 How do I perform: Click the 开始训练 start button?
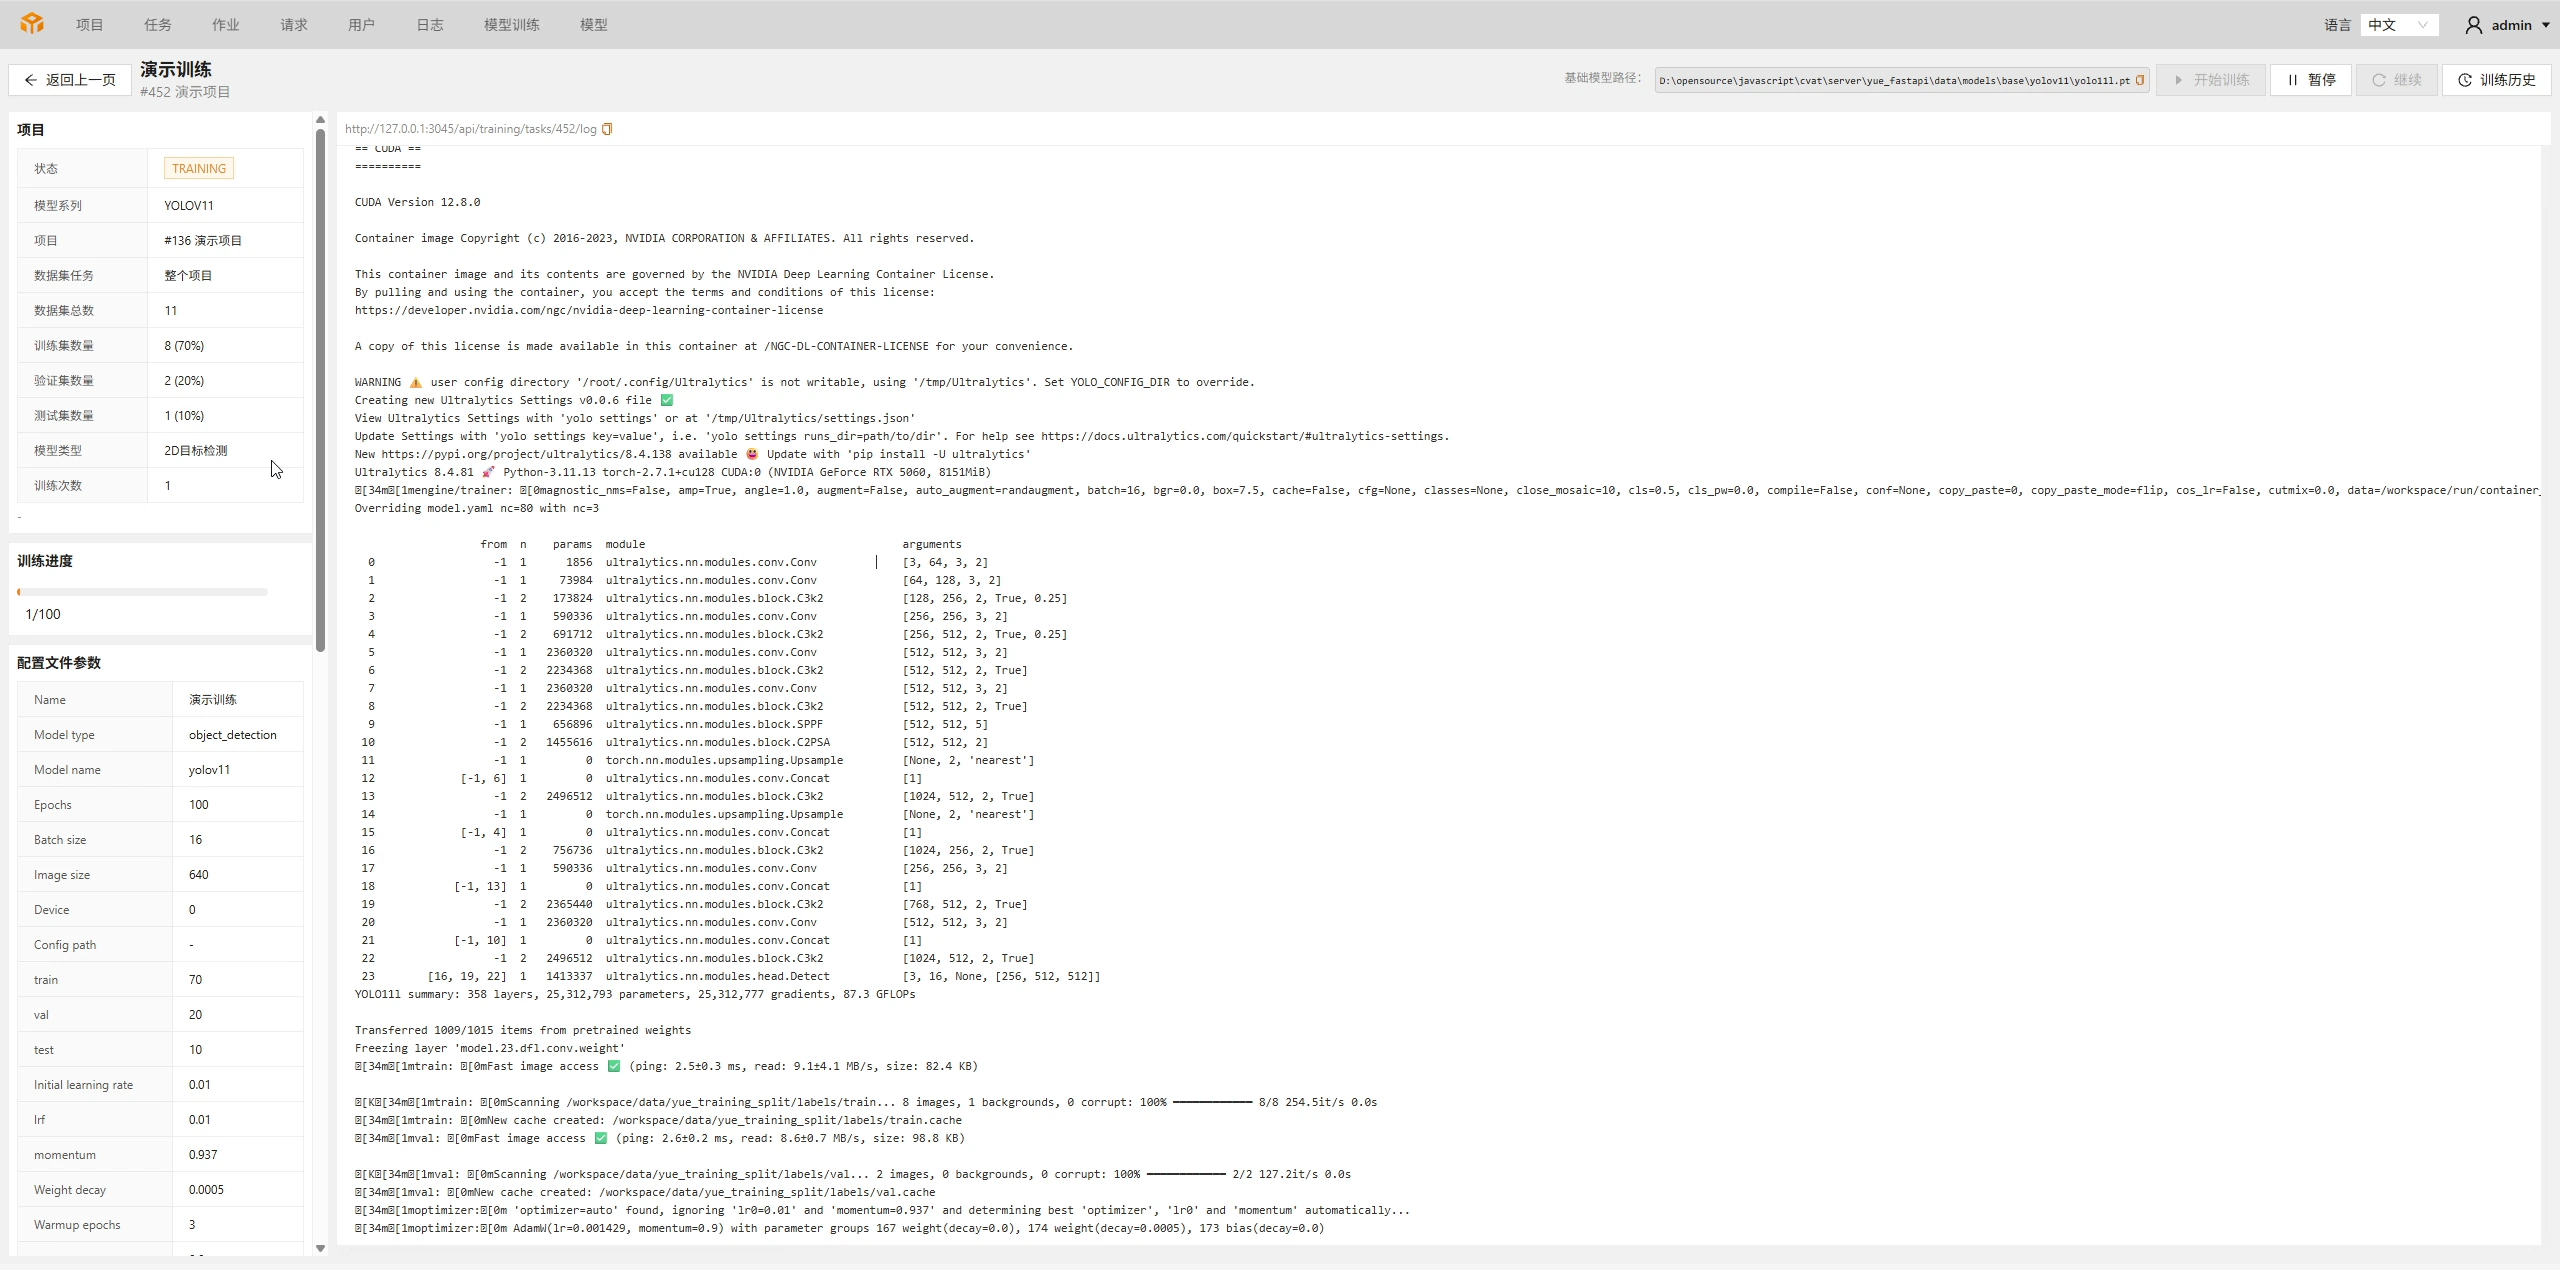(2211, 80)
